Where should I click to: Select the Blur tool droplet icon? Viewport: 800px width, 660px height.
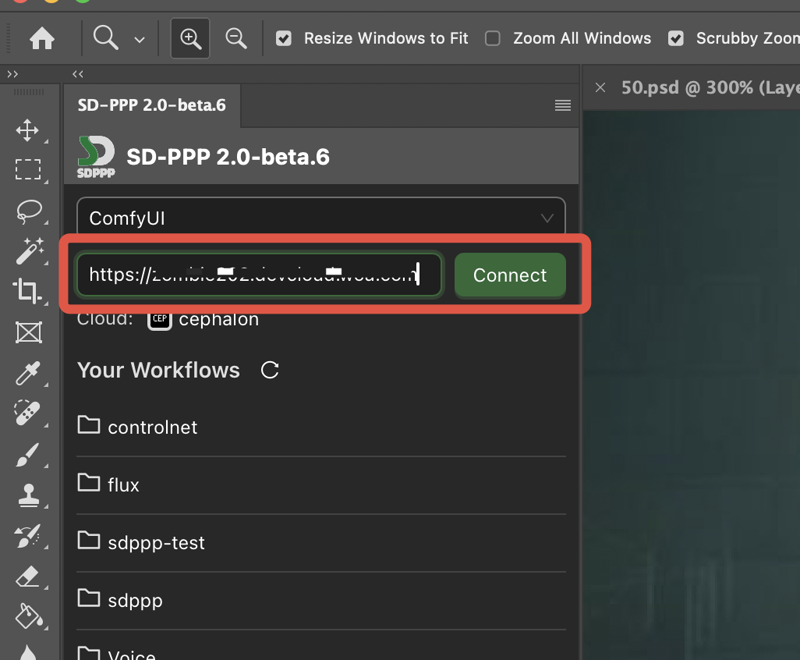28,653
